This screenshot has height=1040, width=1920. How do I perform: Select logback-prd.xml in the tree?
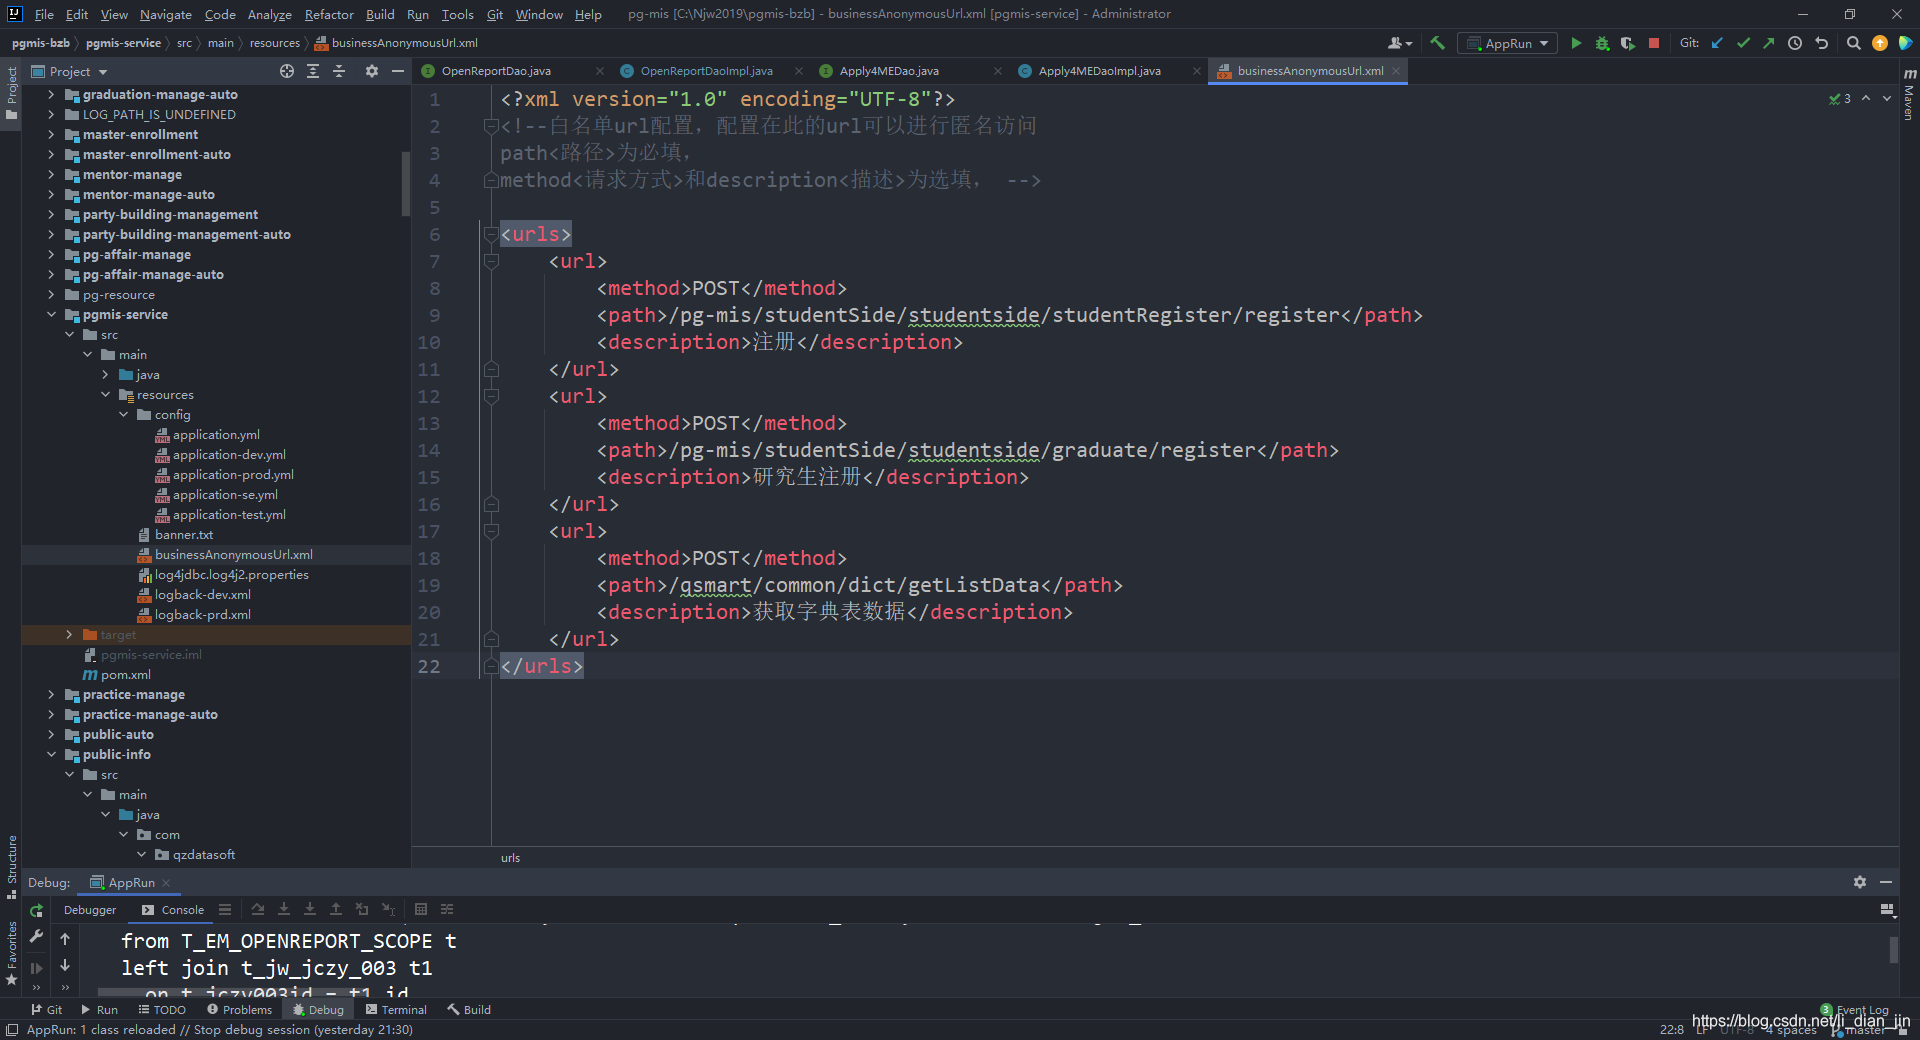(203, 615)
